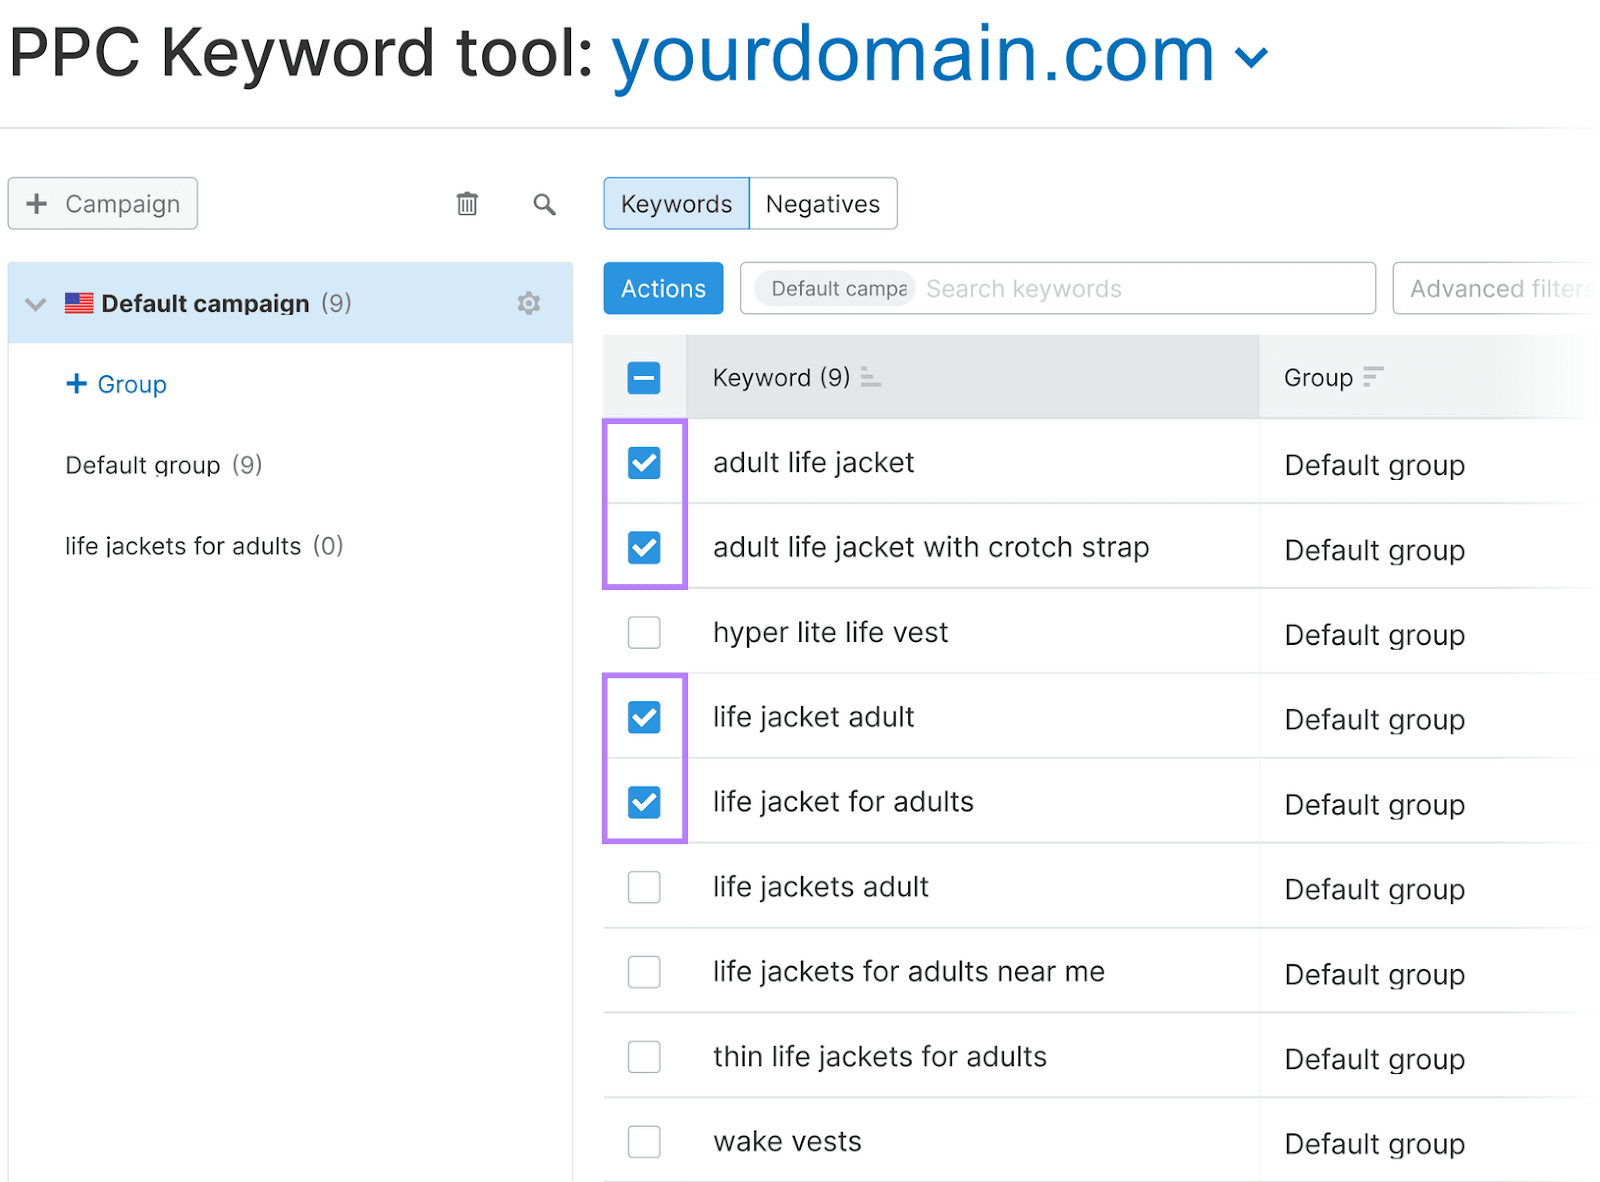Collapse the Default campaign chevron
This screenshot has height=1182, width=1600.
(36, 304)
